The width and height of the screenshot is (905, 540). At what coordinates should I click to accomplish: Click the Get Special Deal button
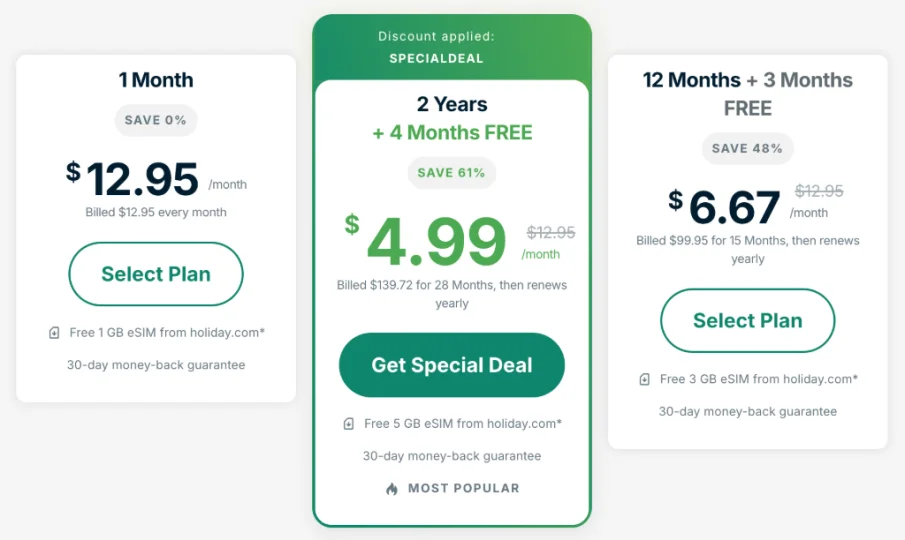451,365
